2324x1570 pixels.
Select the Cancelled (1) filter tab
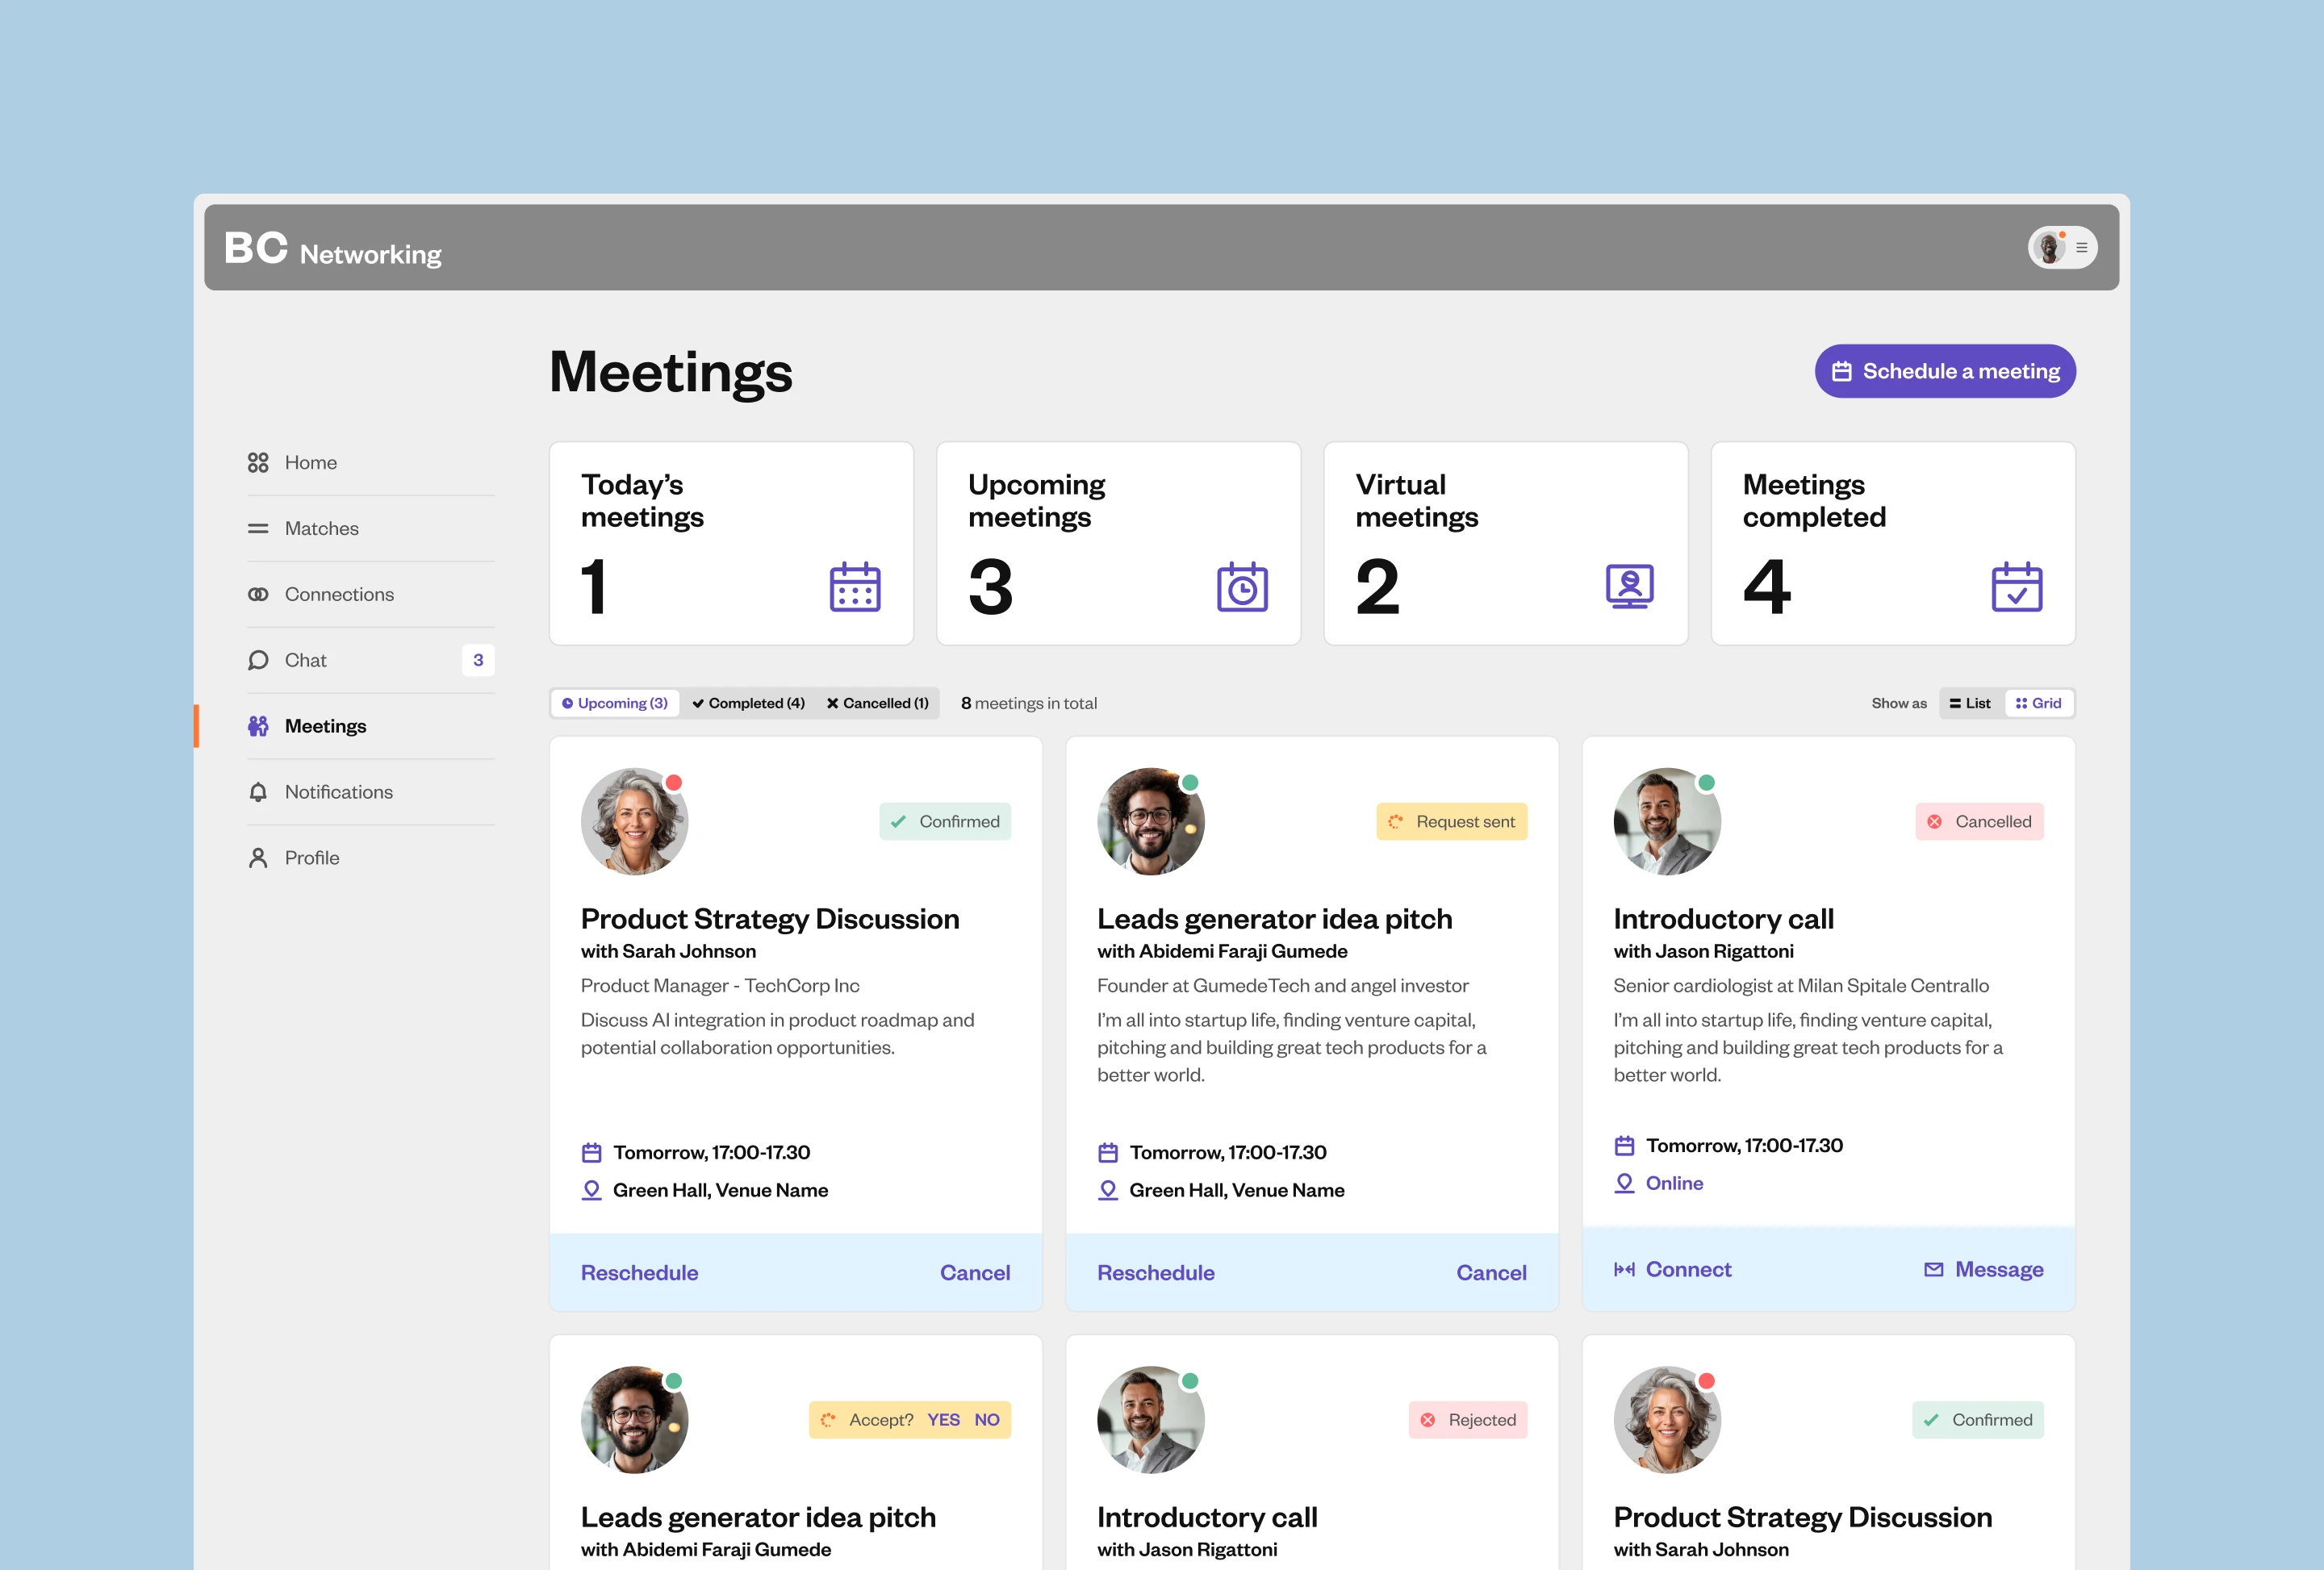click(x=877, y=703)
